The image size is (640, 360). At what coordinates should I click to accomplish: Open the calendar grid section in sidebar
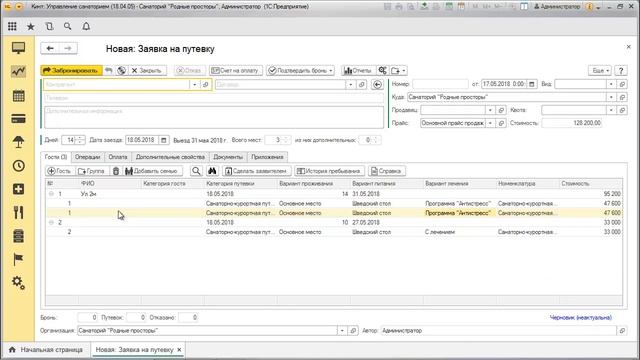click(18, 96)
